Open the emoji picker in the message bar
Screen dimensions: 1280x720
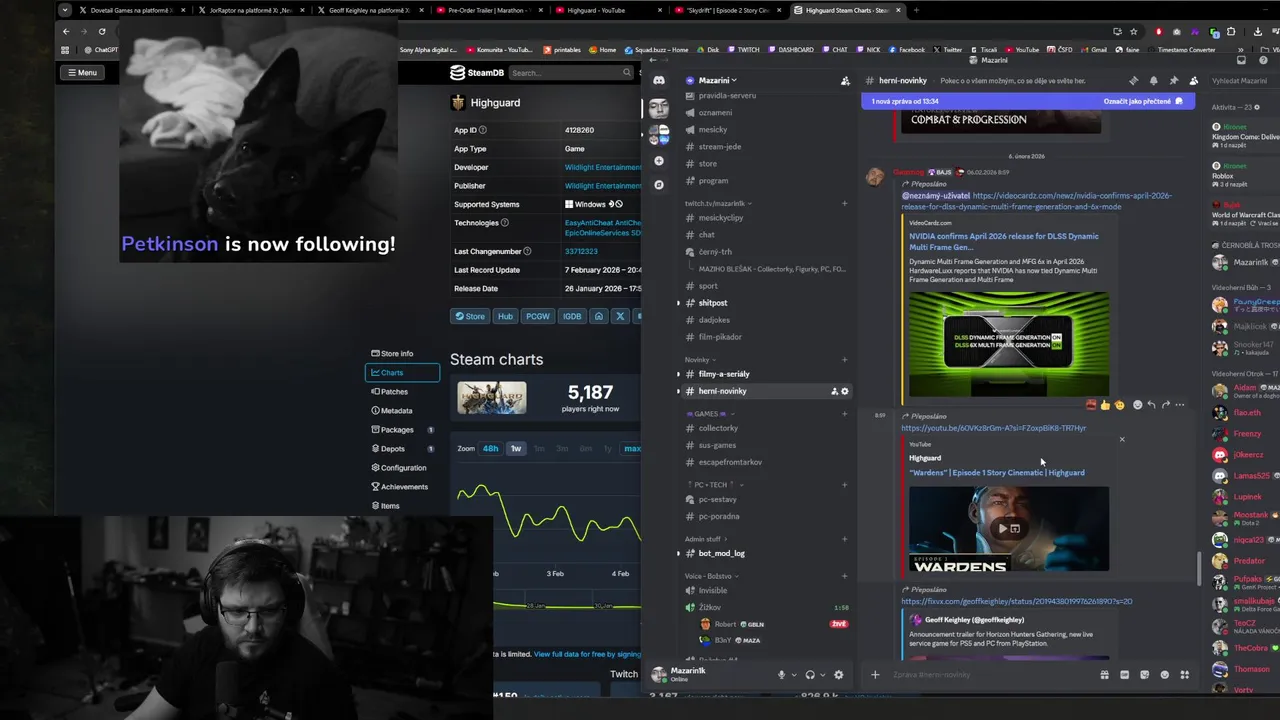click(1165, 675)
